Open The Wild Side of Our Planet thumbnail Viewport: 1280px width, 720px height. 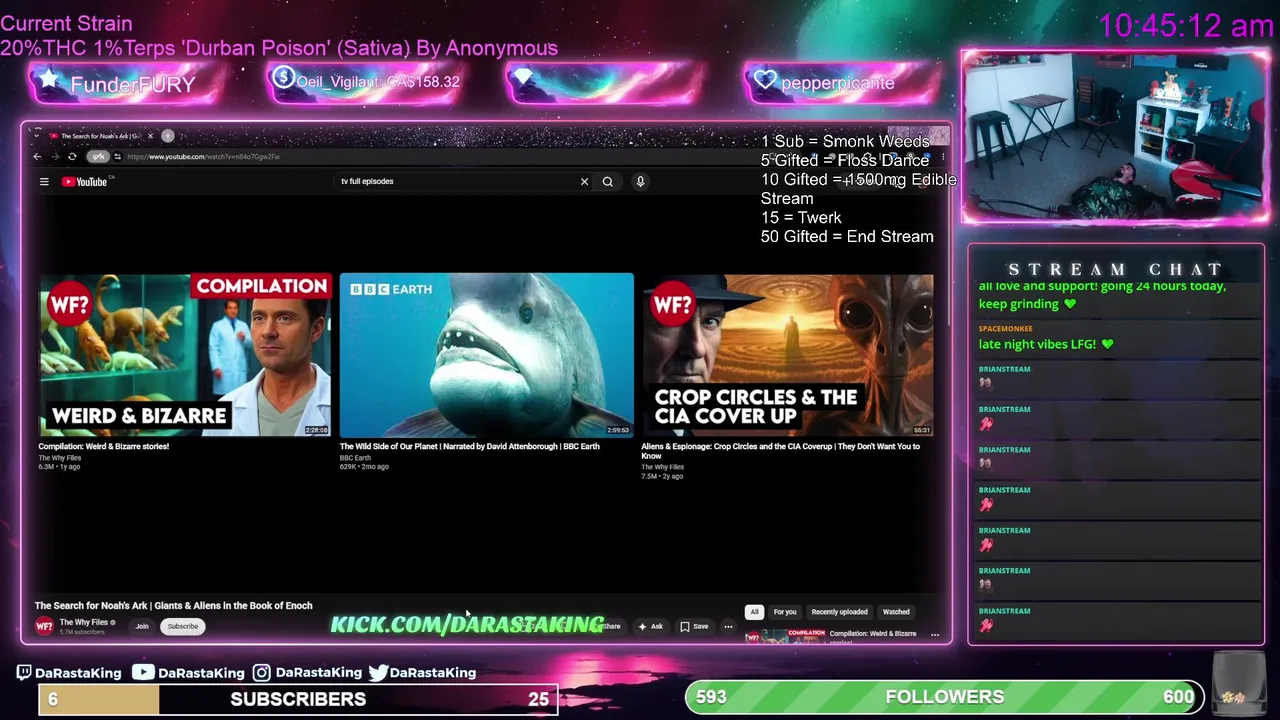tap(486, 355)
